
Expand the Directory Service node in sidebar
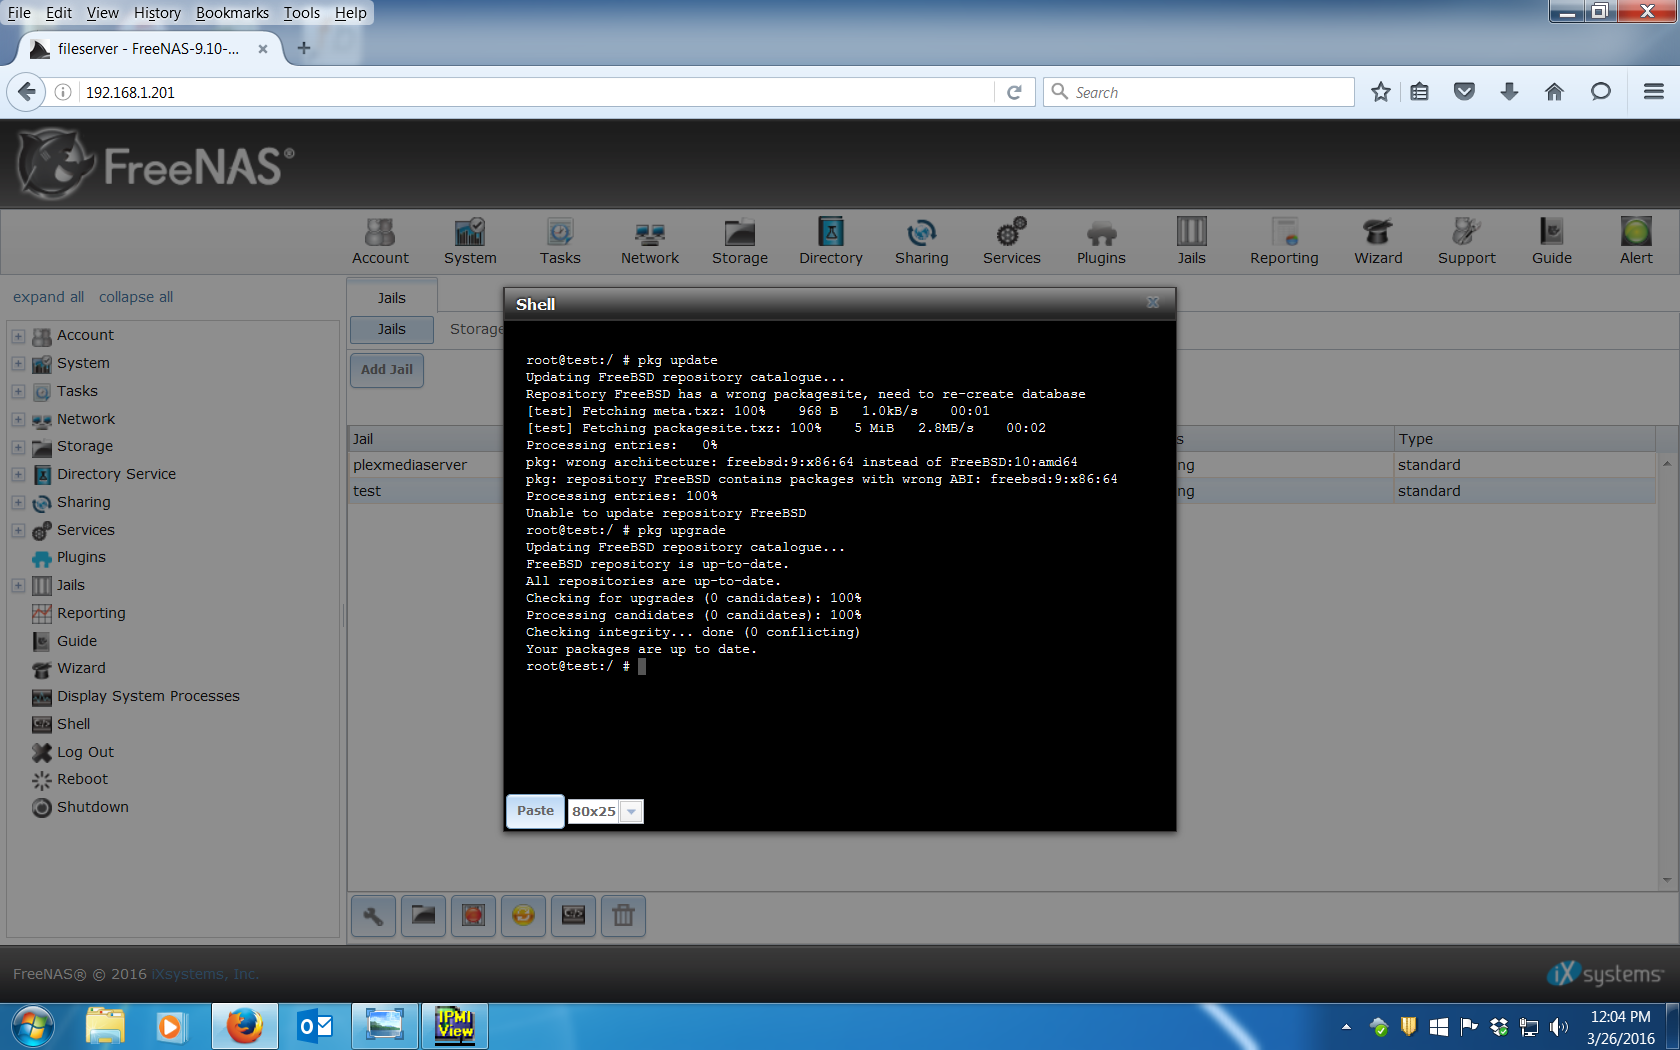pos(18,475)
